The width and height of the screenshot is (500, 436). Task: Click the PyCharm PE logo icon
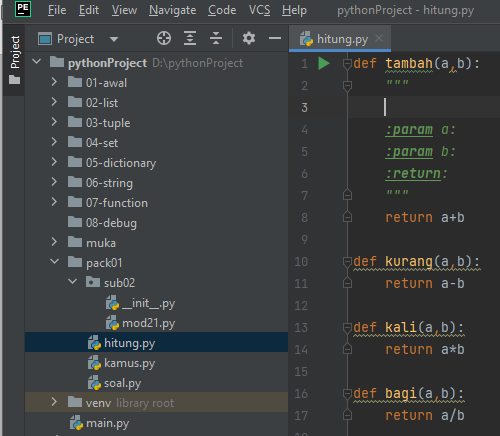23,9
